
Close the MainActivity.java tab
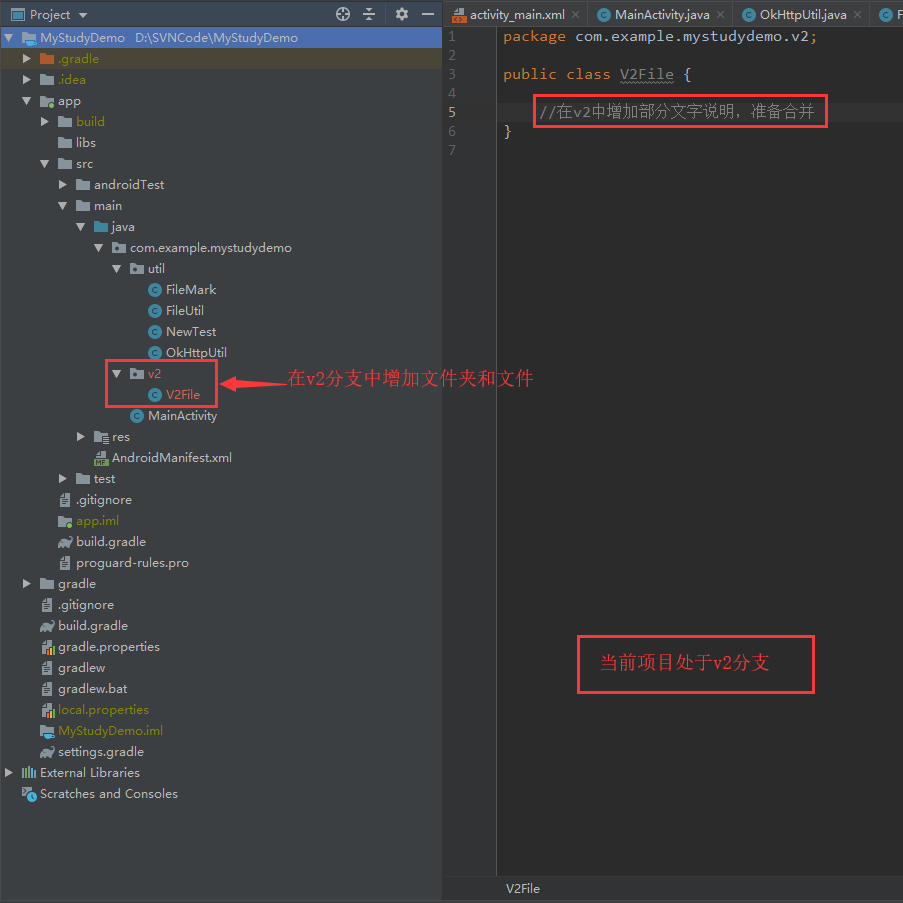[x=720, y=15]
